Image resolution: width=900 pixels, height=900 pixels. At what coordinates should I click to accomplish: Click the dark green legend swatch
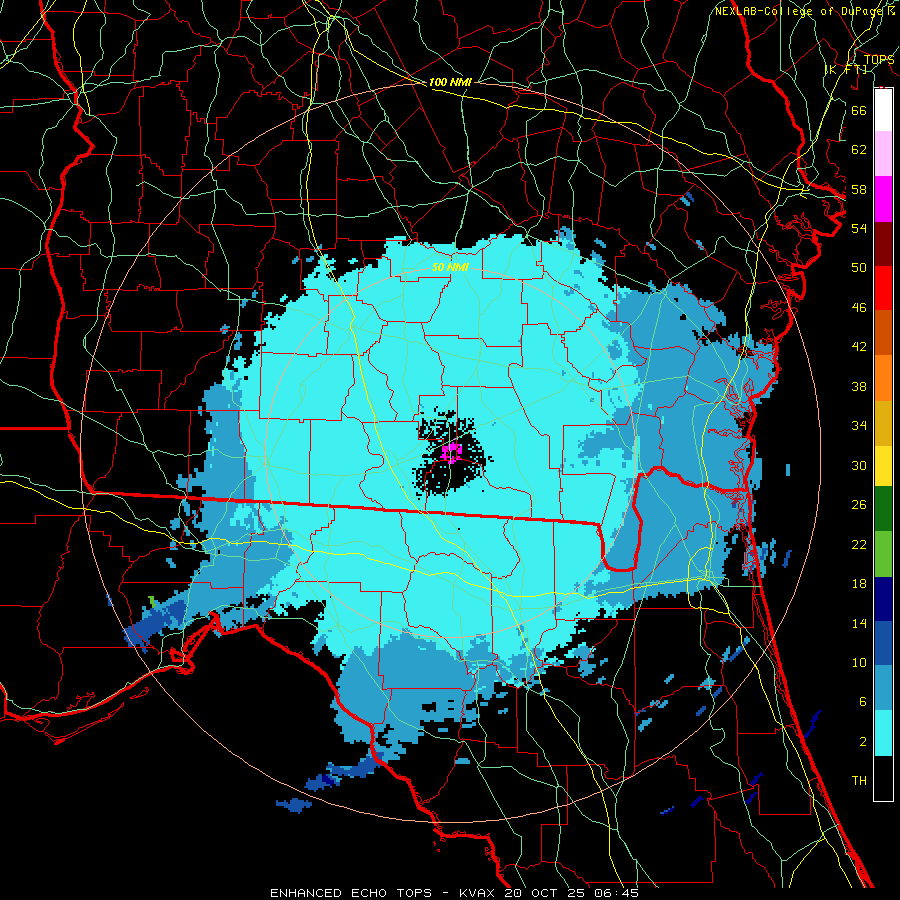click(883, 509)
